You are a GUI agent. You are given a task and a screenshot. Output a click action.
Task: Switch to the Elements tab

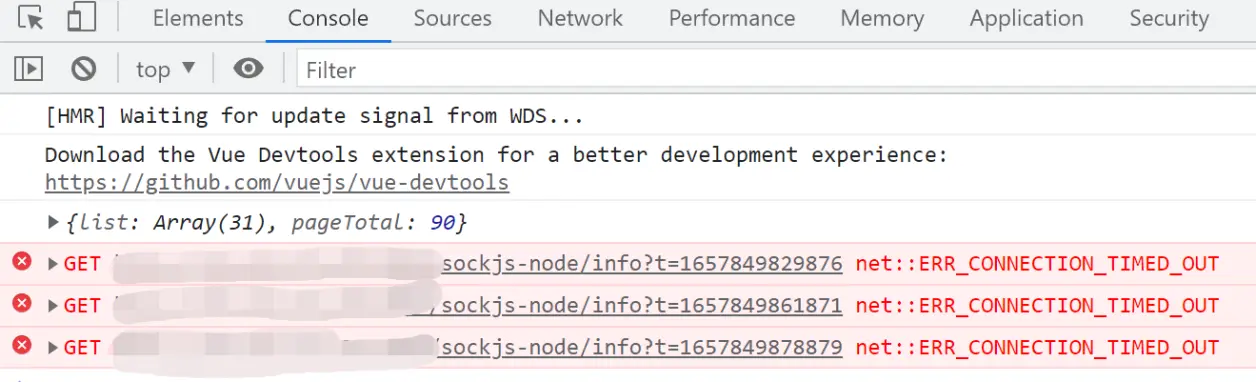198,18
